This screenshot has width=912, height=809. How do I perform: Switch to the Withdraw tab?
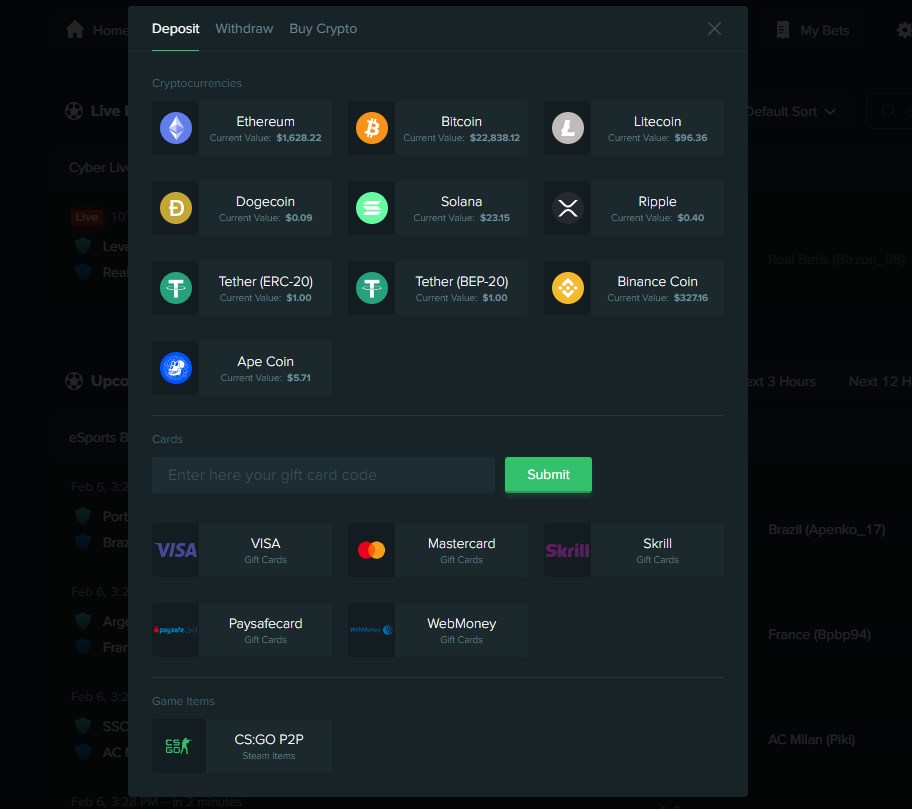point(244,29)
